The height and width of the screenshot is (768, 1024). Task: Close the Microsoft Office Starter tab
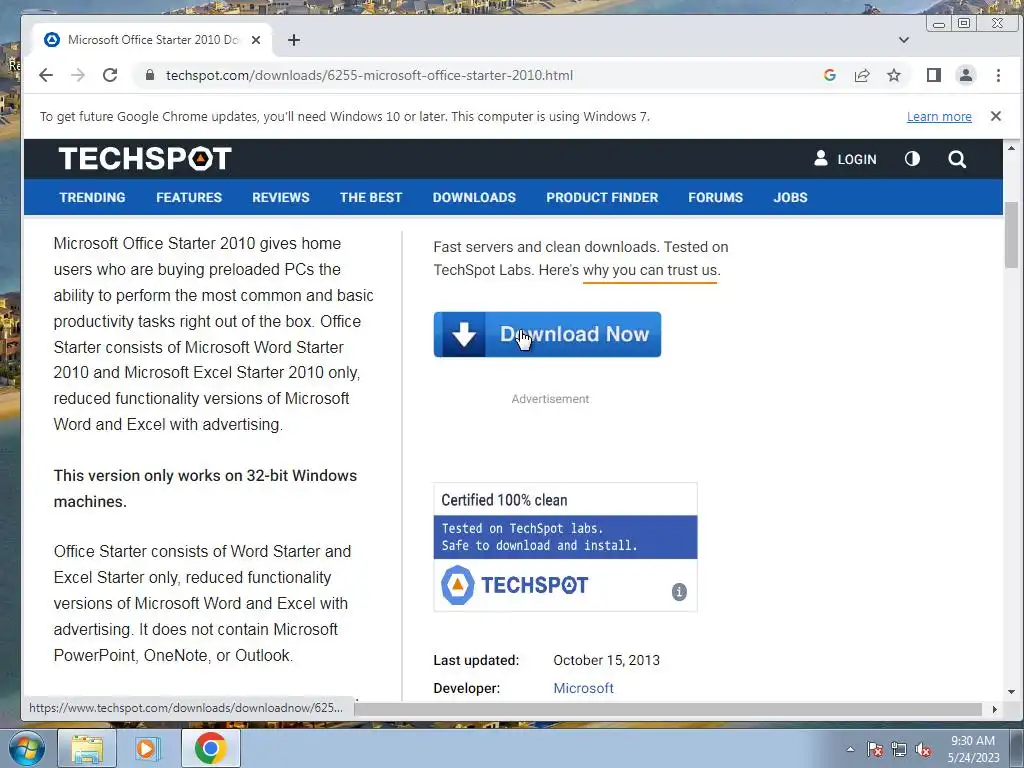(256, 40)
